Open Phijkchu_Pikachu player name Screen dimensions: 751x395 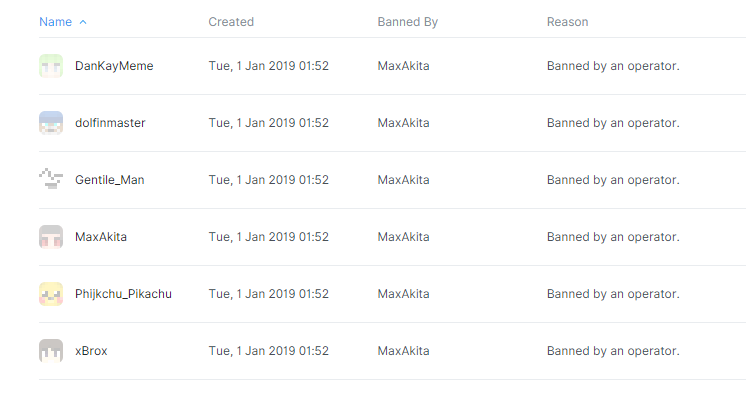tap(123, 294)
